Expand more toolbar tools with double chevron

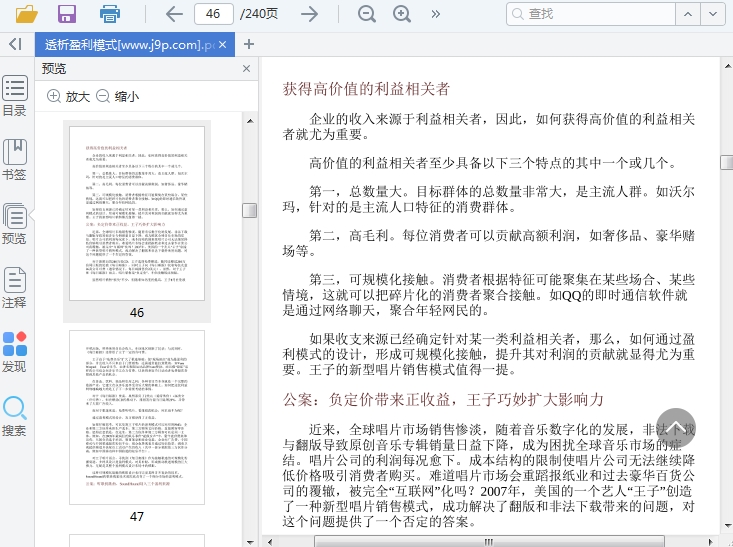436,14
